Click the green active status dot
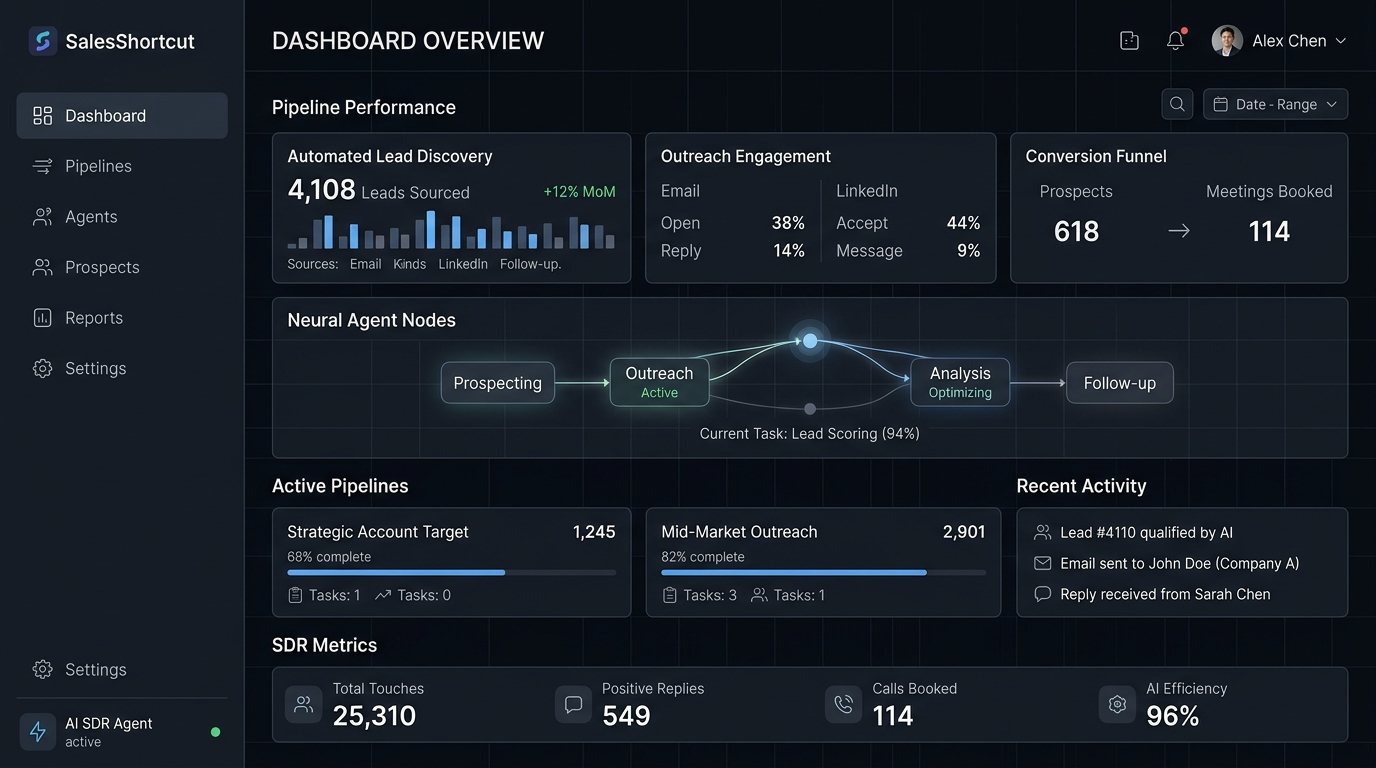Viewport: 1376px width, 768px height. [x=215, y=732]
